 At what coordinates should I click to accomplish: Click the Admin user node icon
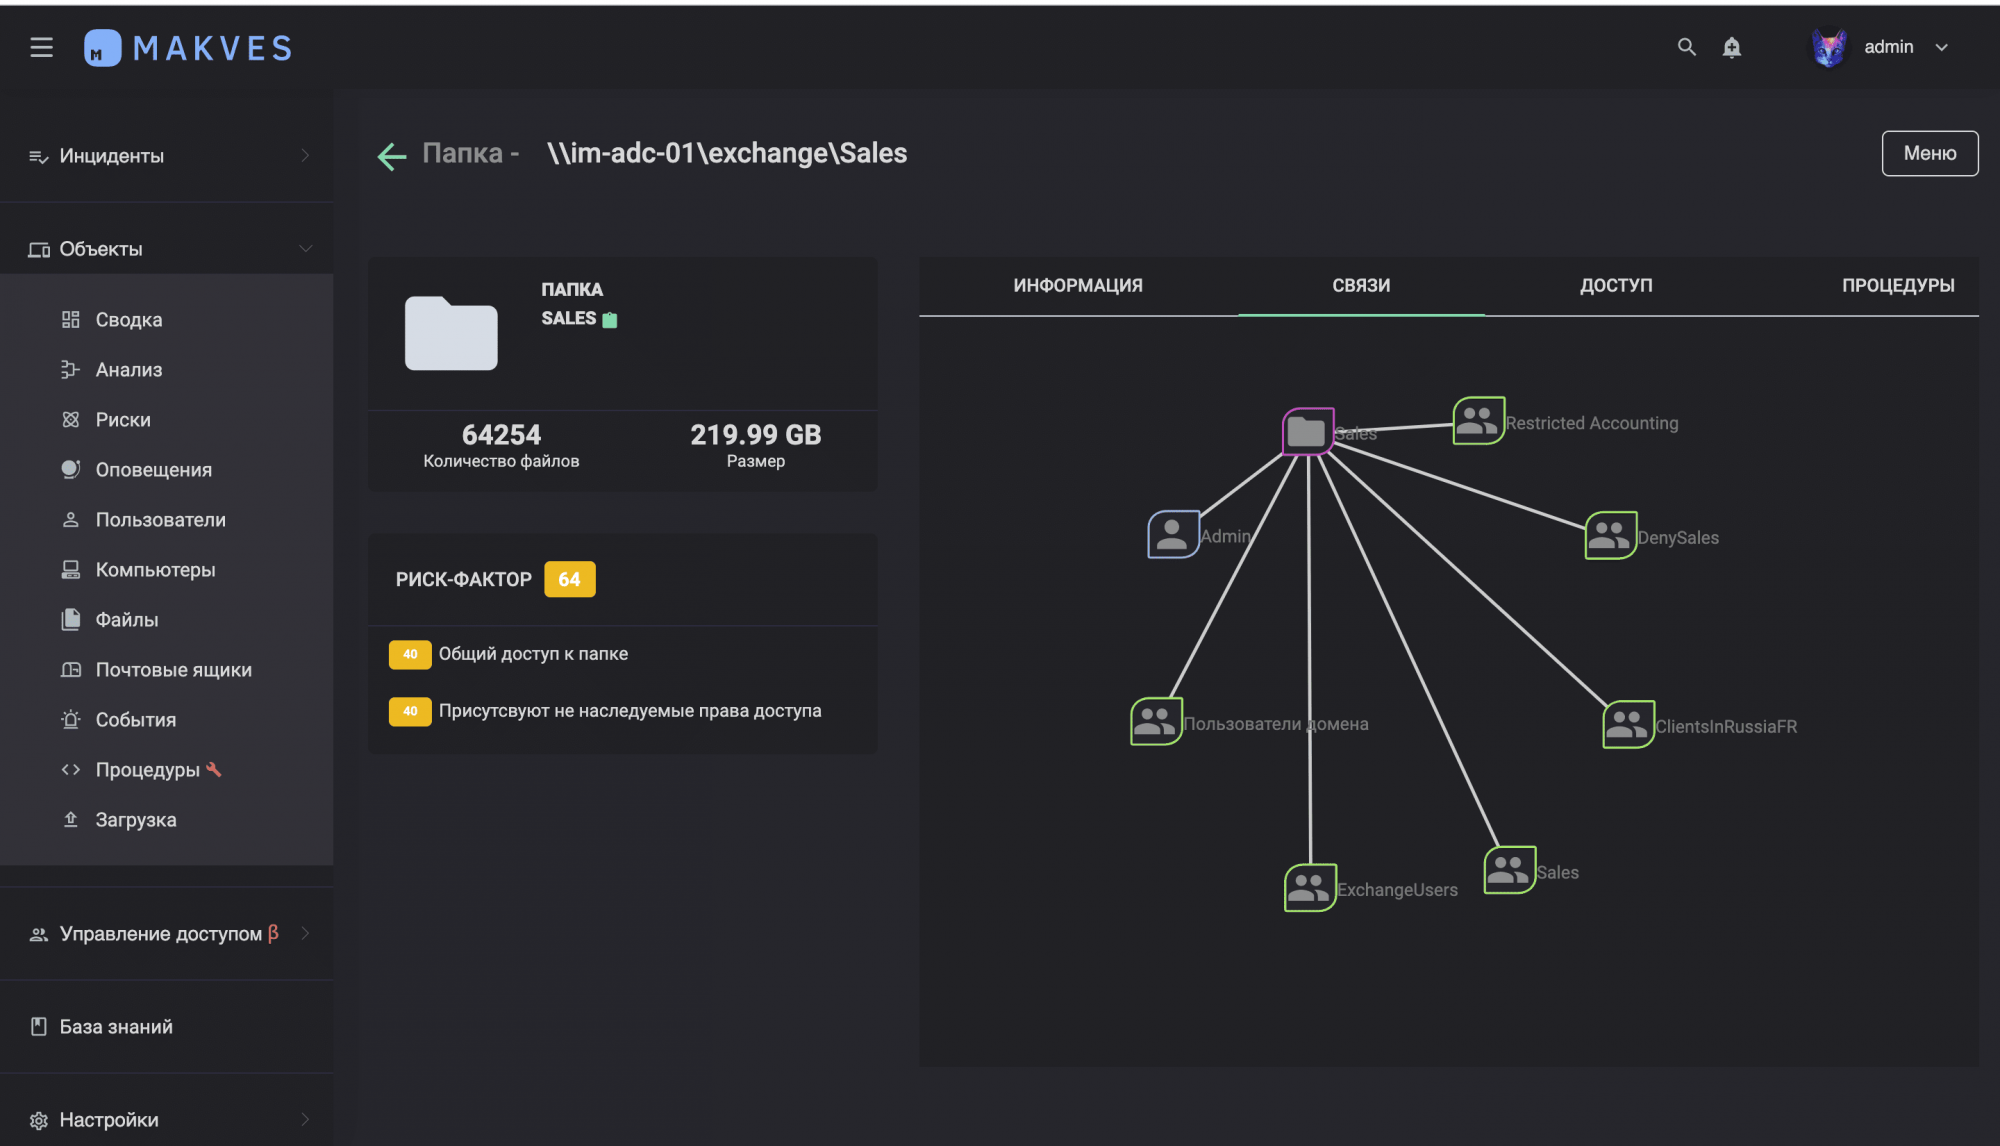1172,535
